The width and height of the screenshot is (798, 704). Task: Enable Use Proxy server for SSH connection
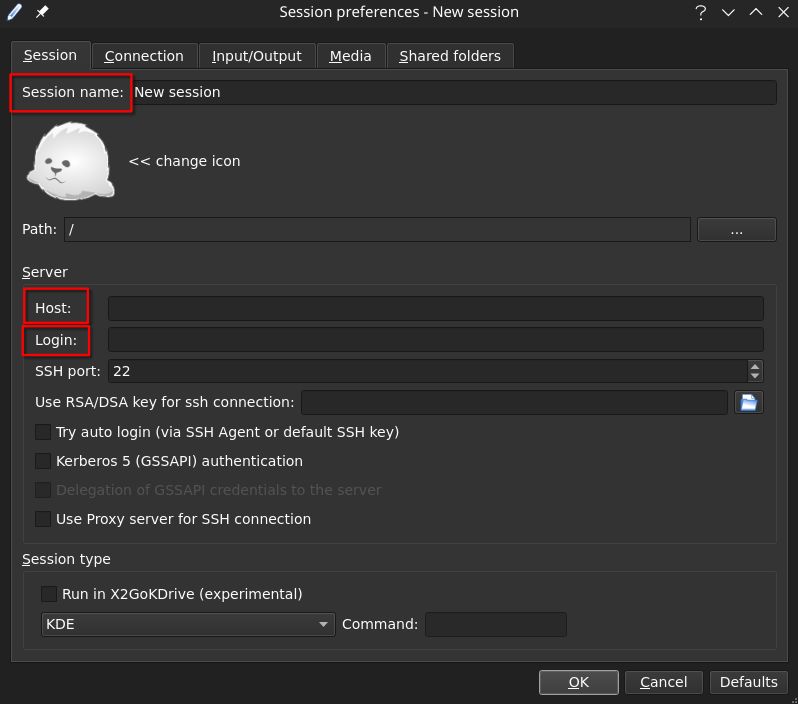click(x=43, y=519)
